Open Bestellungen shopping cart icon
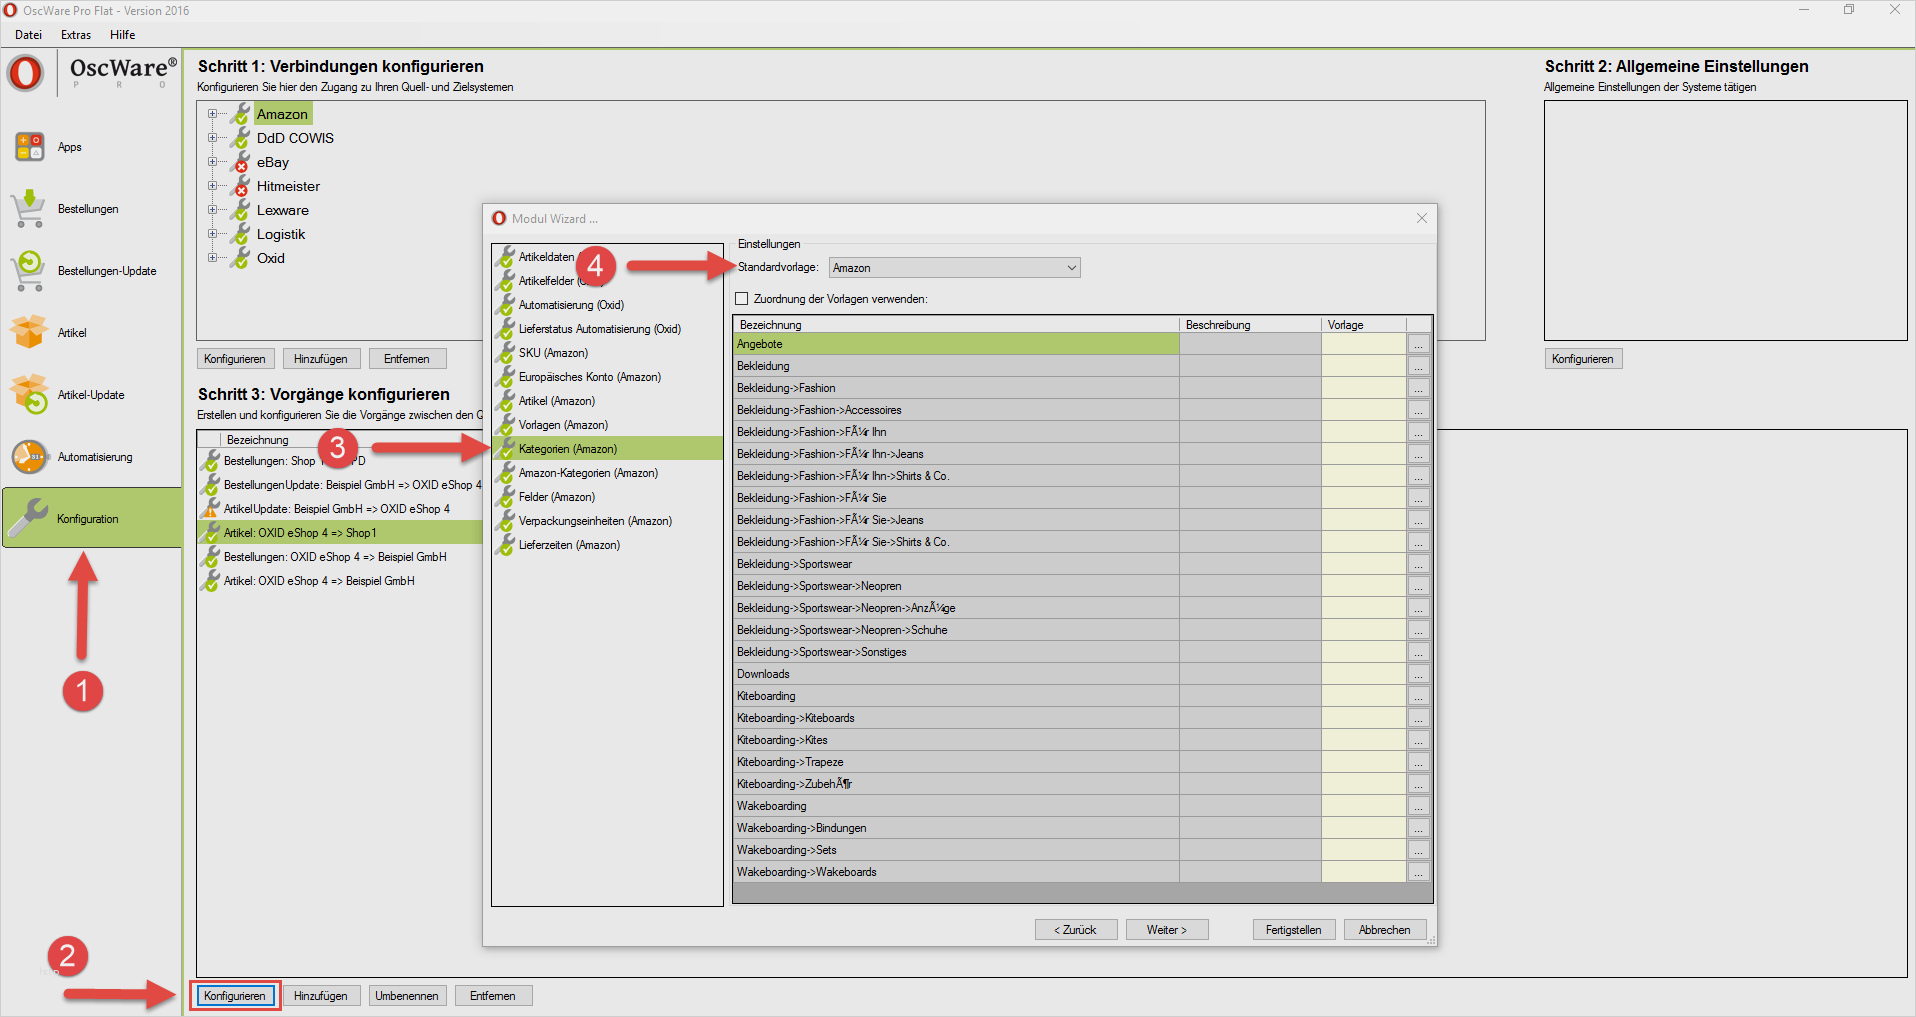This screenshot has height=1017, width=1916. 29,209
